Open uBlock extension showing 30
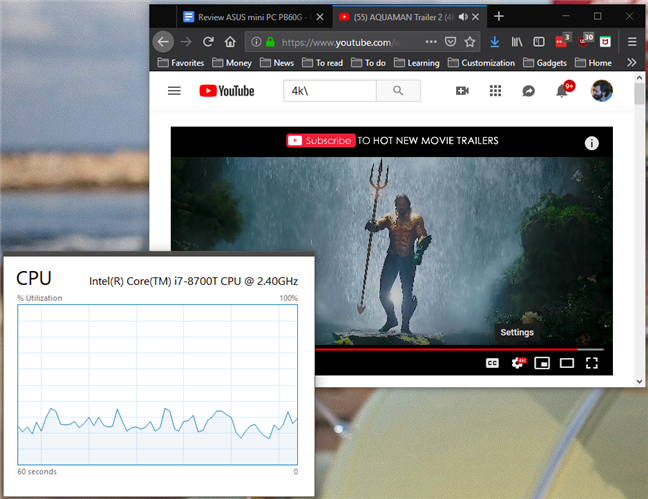 [586, 40]
